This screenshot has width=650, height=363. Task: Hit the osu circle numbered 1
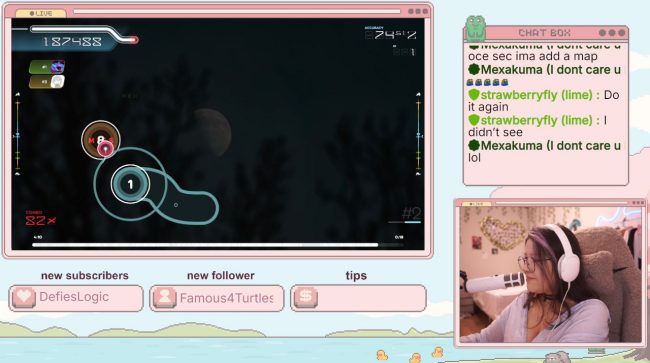click(x=131, y=184)
